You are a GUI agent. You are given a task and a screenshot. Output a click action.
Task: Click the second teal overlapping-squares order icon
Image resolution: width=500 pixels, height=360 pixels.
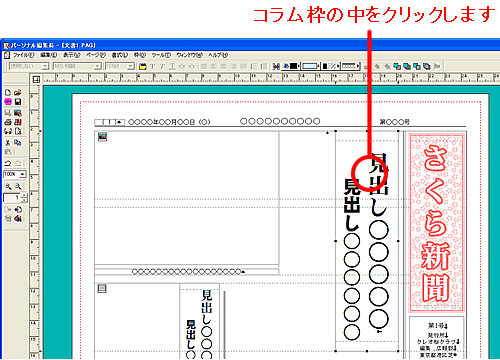pos(407,66)
